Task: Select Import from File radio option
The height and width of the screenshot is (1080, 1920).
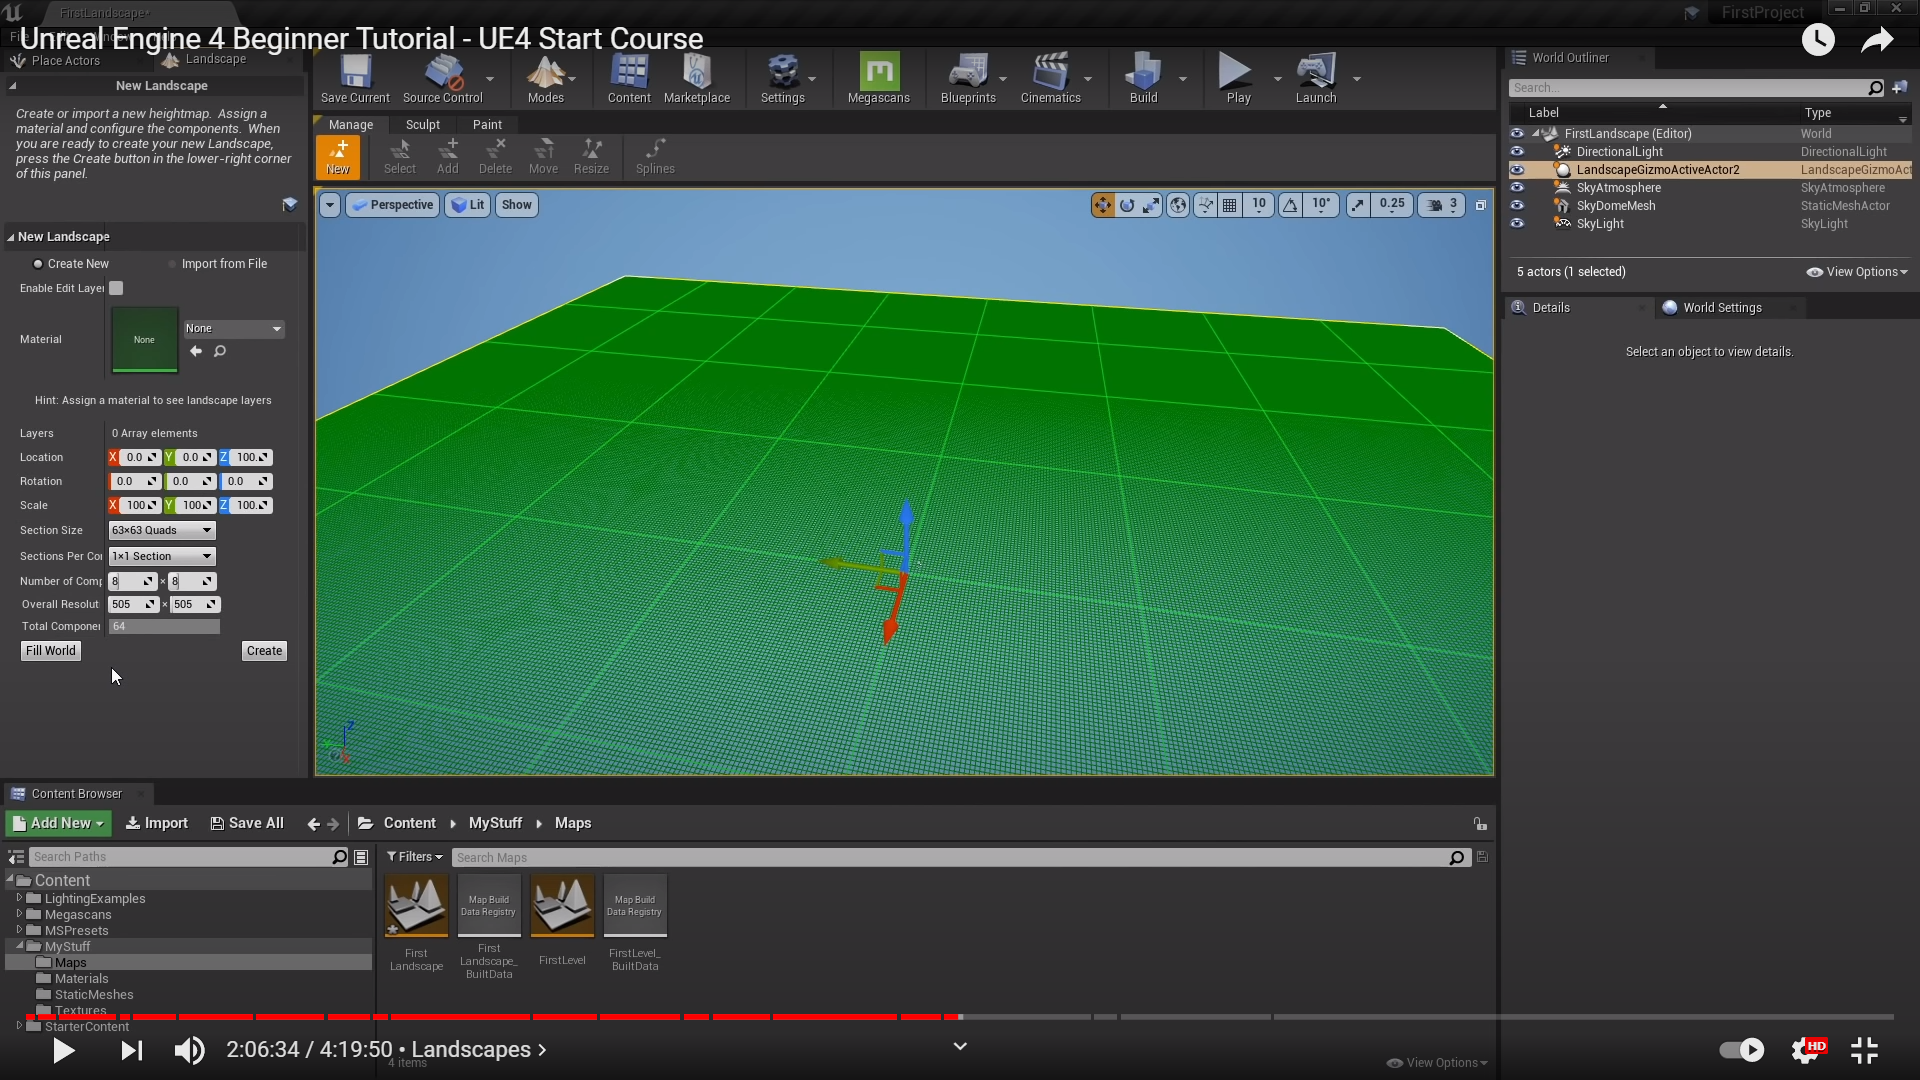Action: click(173, 264)
